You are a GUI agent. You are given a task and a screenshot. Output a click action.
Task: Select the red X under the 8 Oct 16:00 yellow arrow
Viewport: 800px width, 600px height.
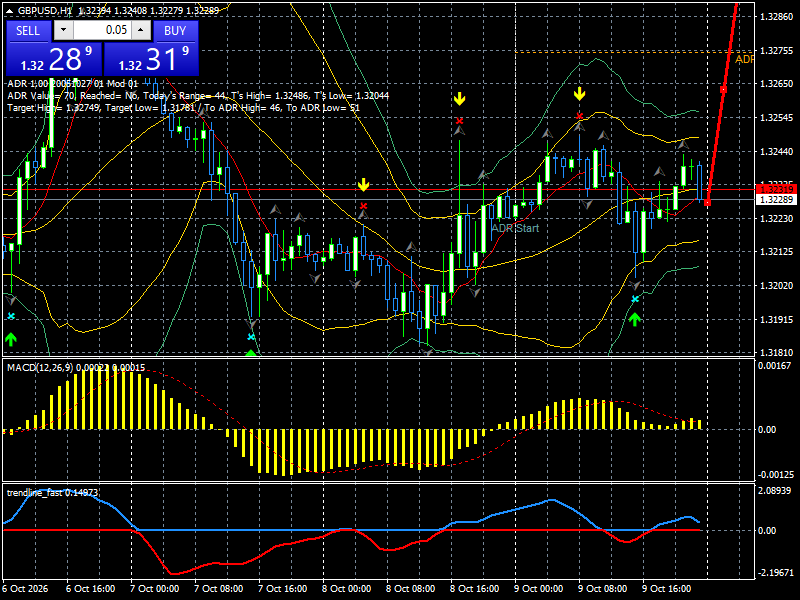(460, 121)
